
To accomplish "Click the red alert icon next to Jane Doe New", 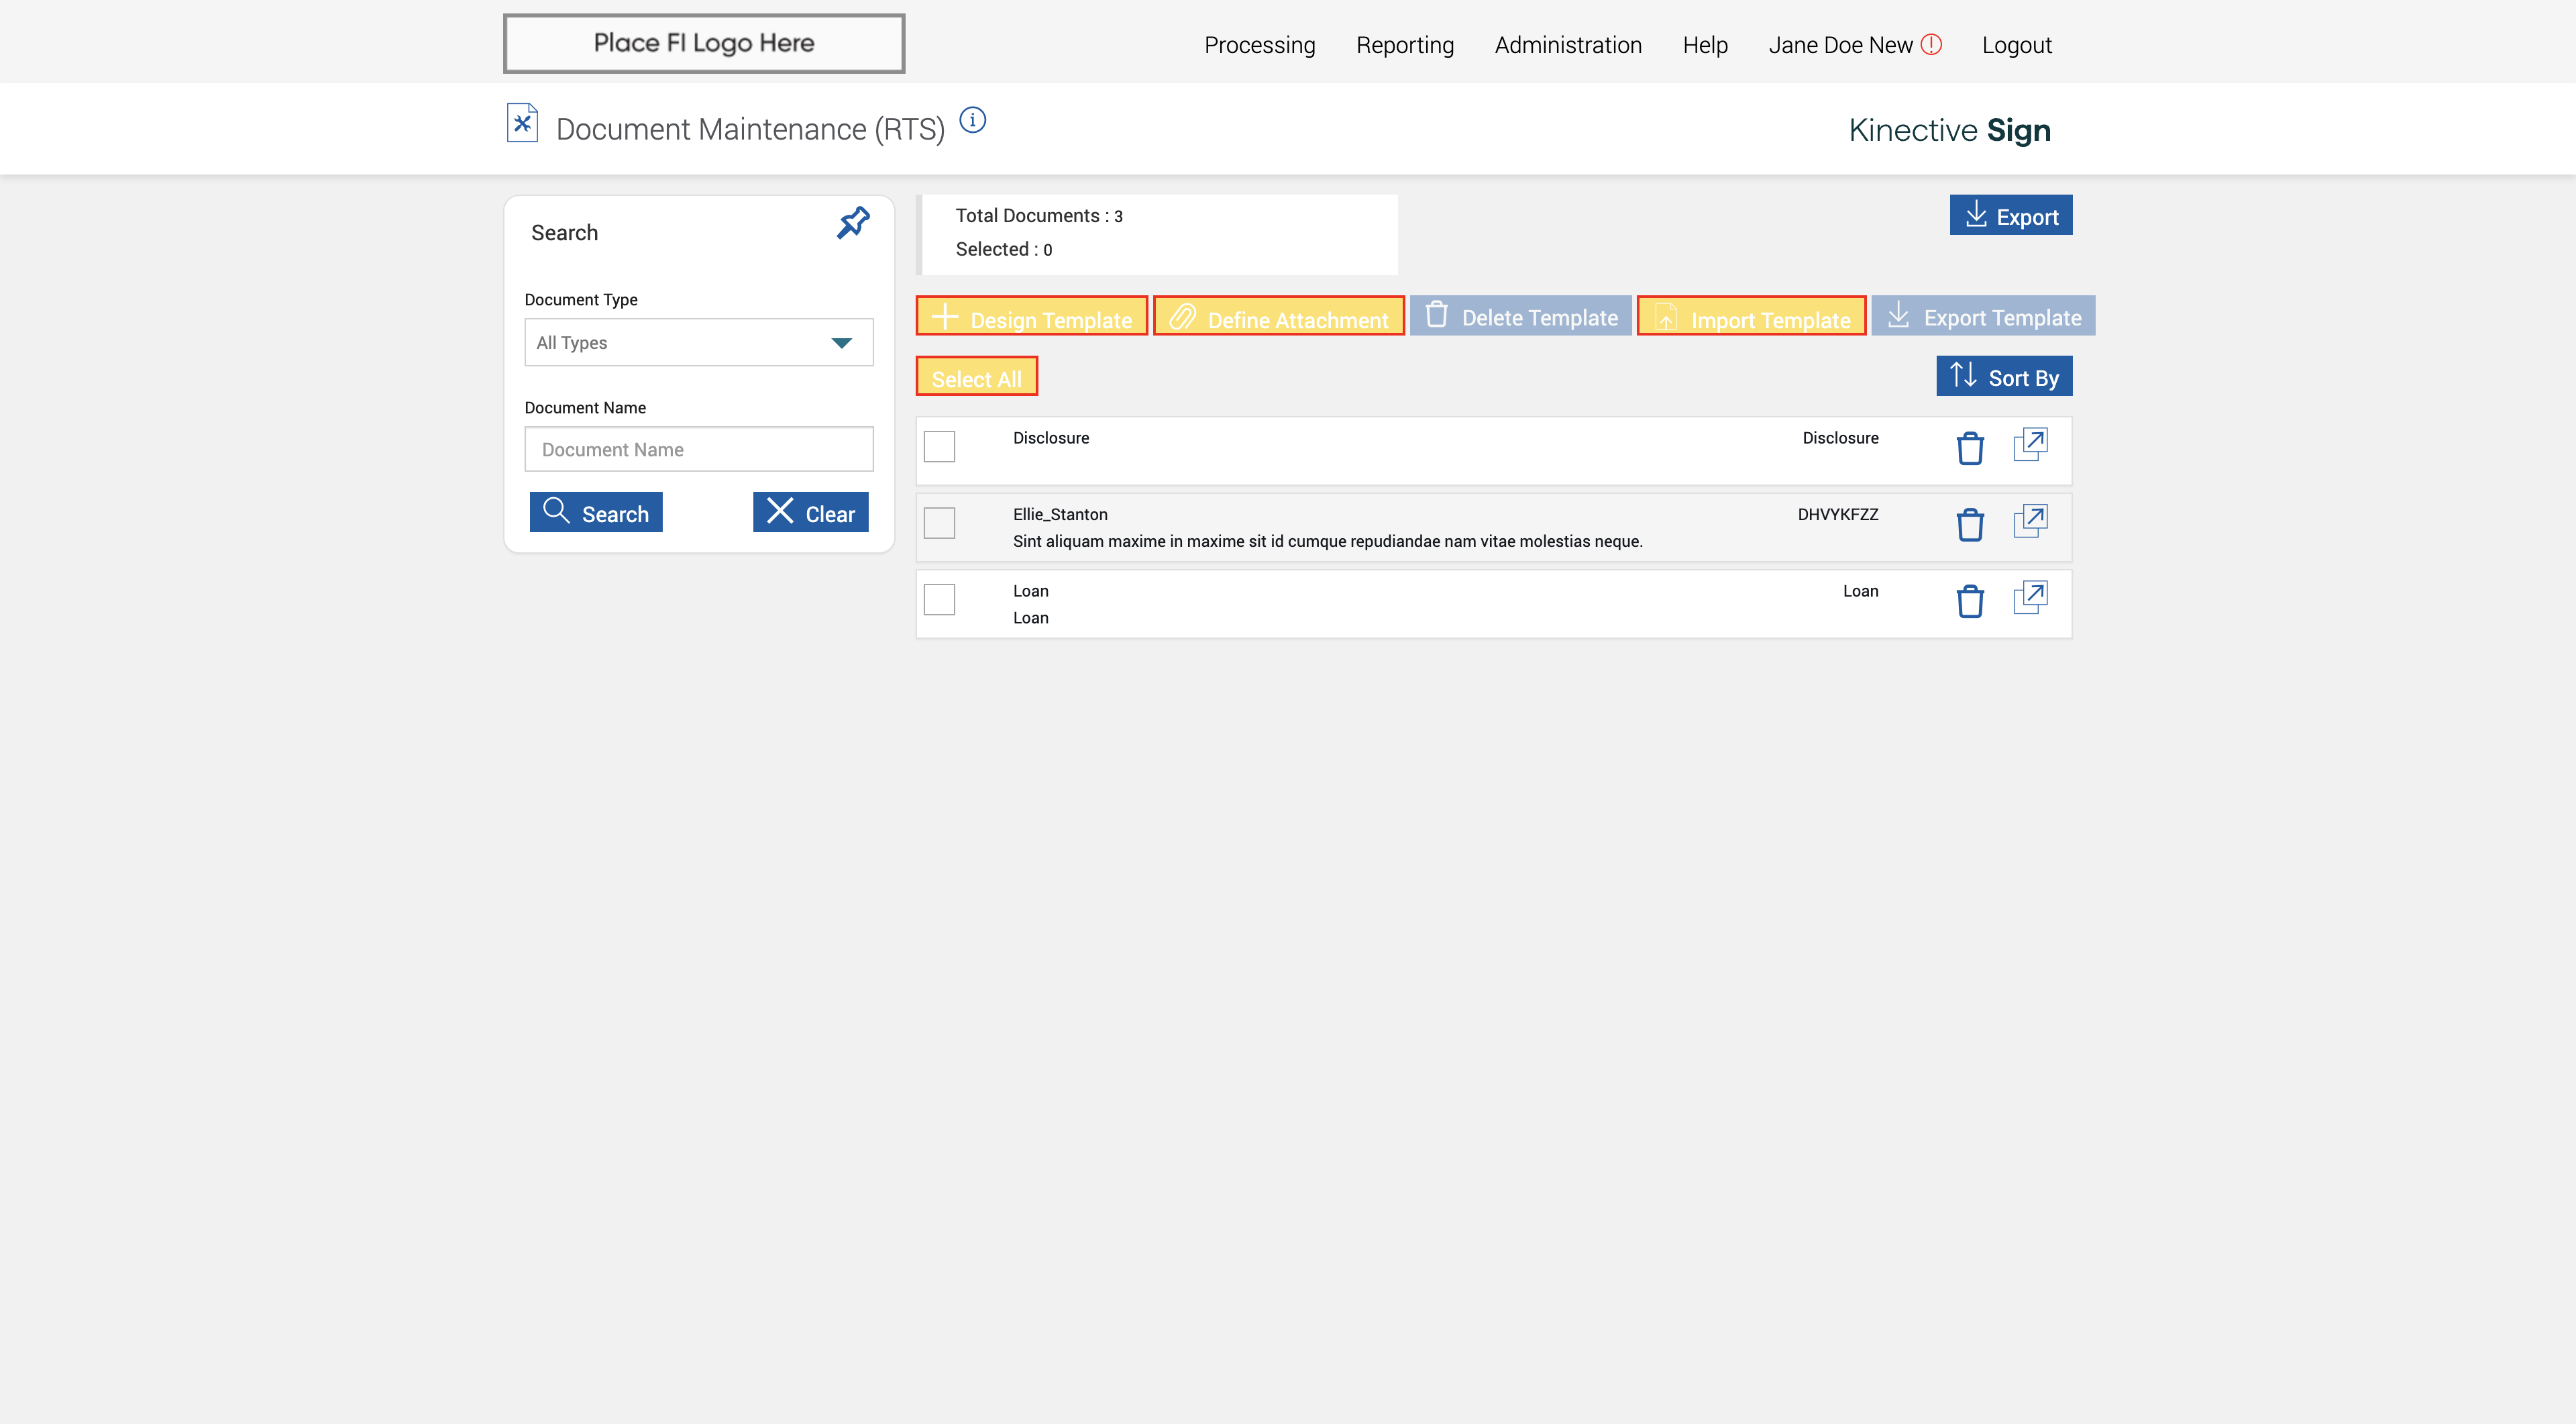I will 1931,44.
